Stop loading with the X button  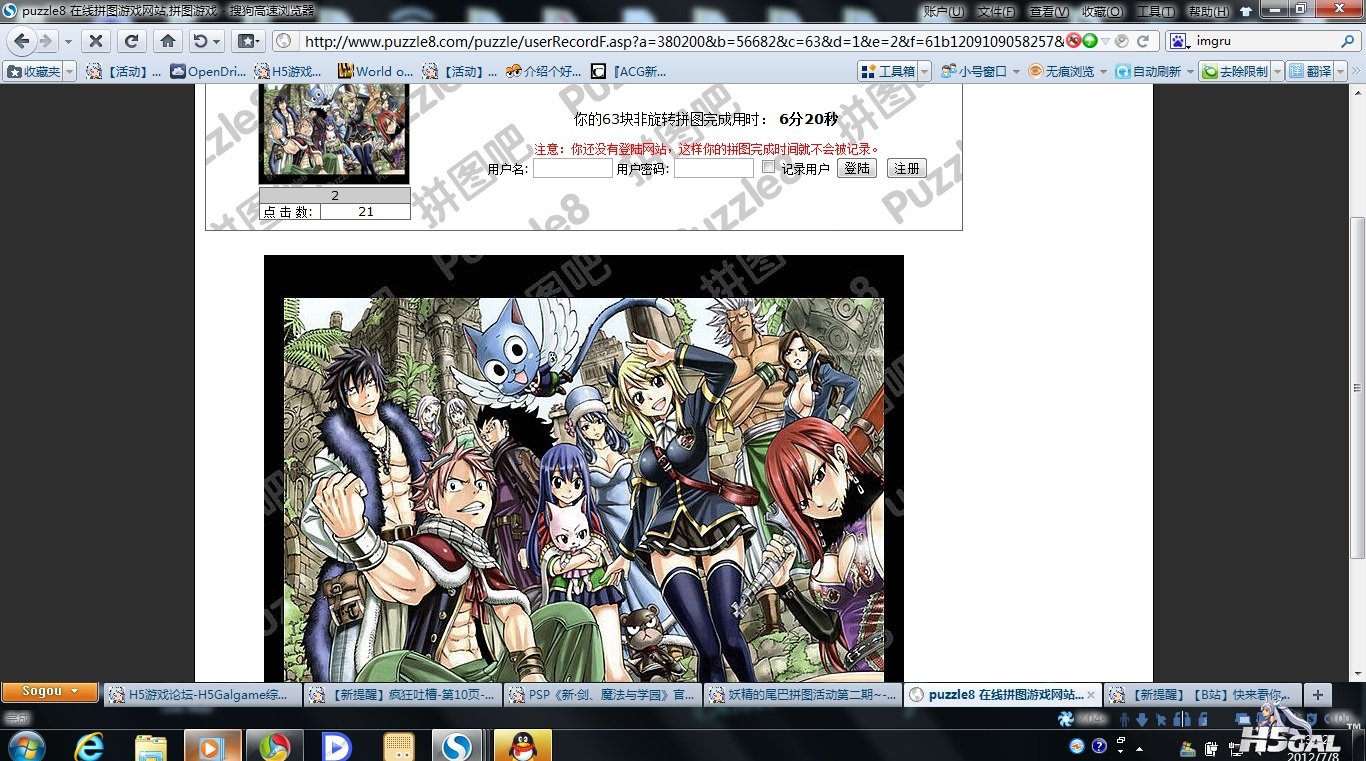pos(95,41)
